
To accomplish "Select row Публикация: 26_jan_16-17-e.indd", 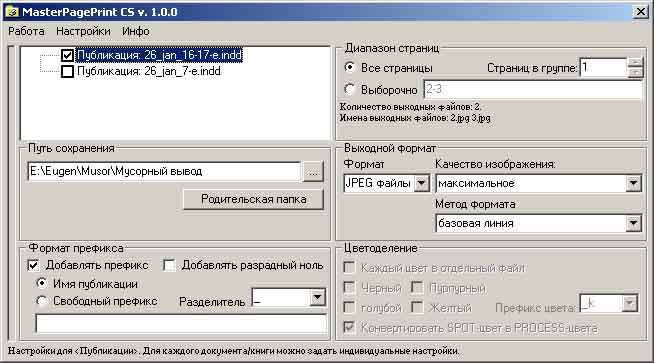I will (x=159, y=55).
